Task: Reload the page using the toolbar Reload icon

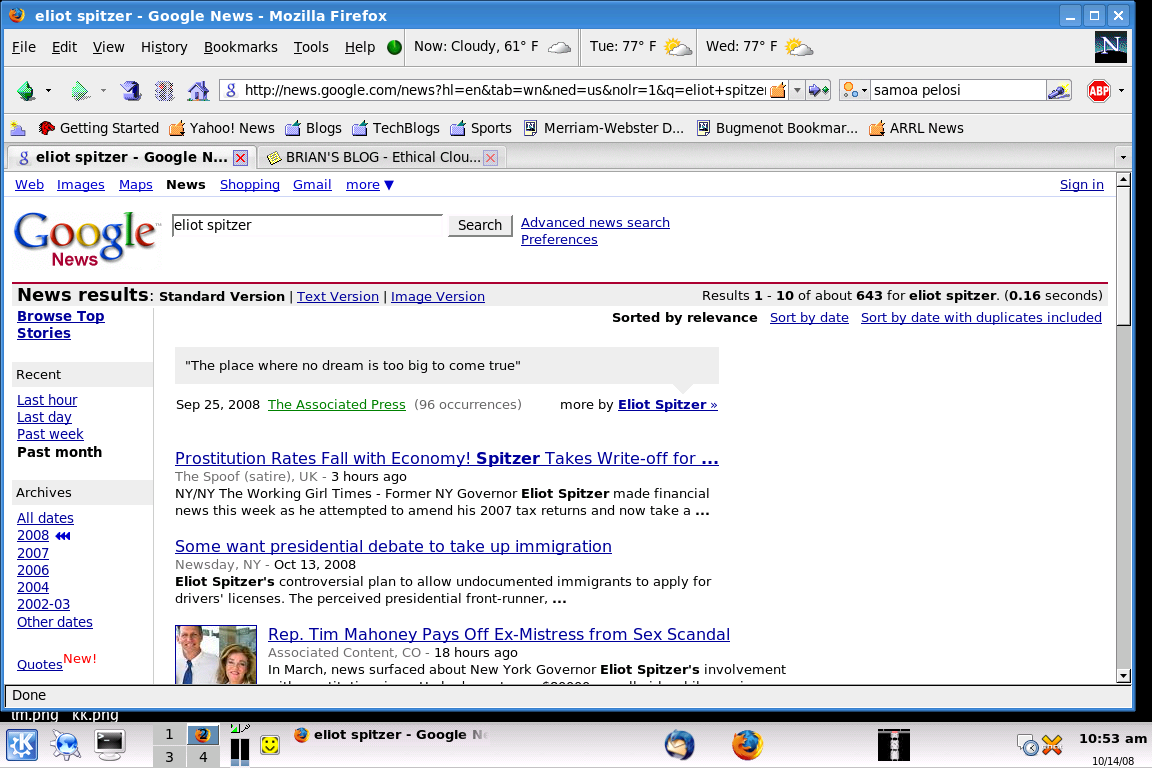Action: pos(131,90)
